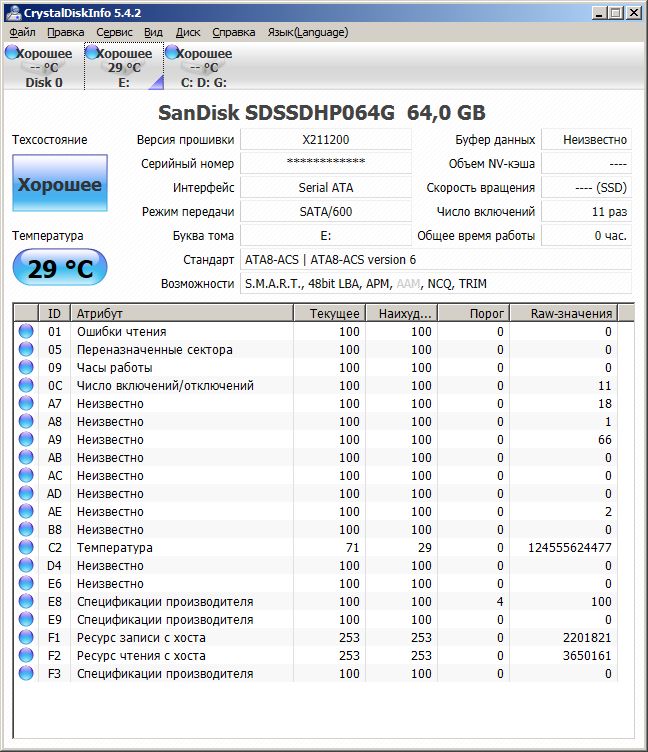The height and width of the screenshot is (752, 648).
Task: Click status icon for attribute A8 row
Action: [26, 421]
